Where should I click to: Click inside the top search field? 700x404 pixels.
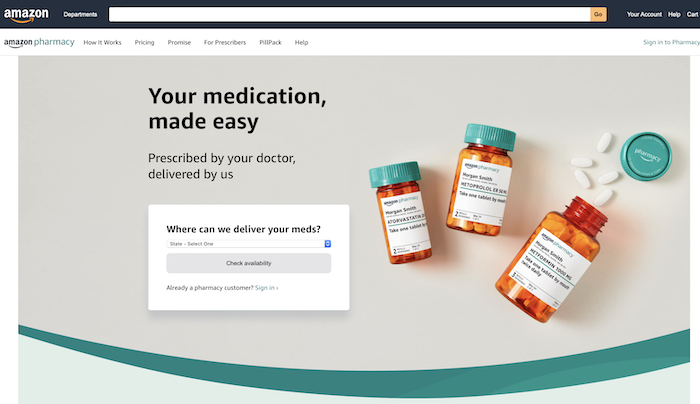point(350,14)
